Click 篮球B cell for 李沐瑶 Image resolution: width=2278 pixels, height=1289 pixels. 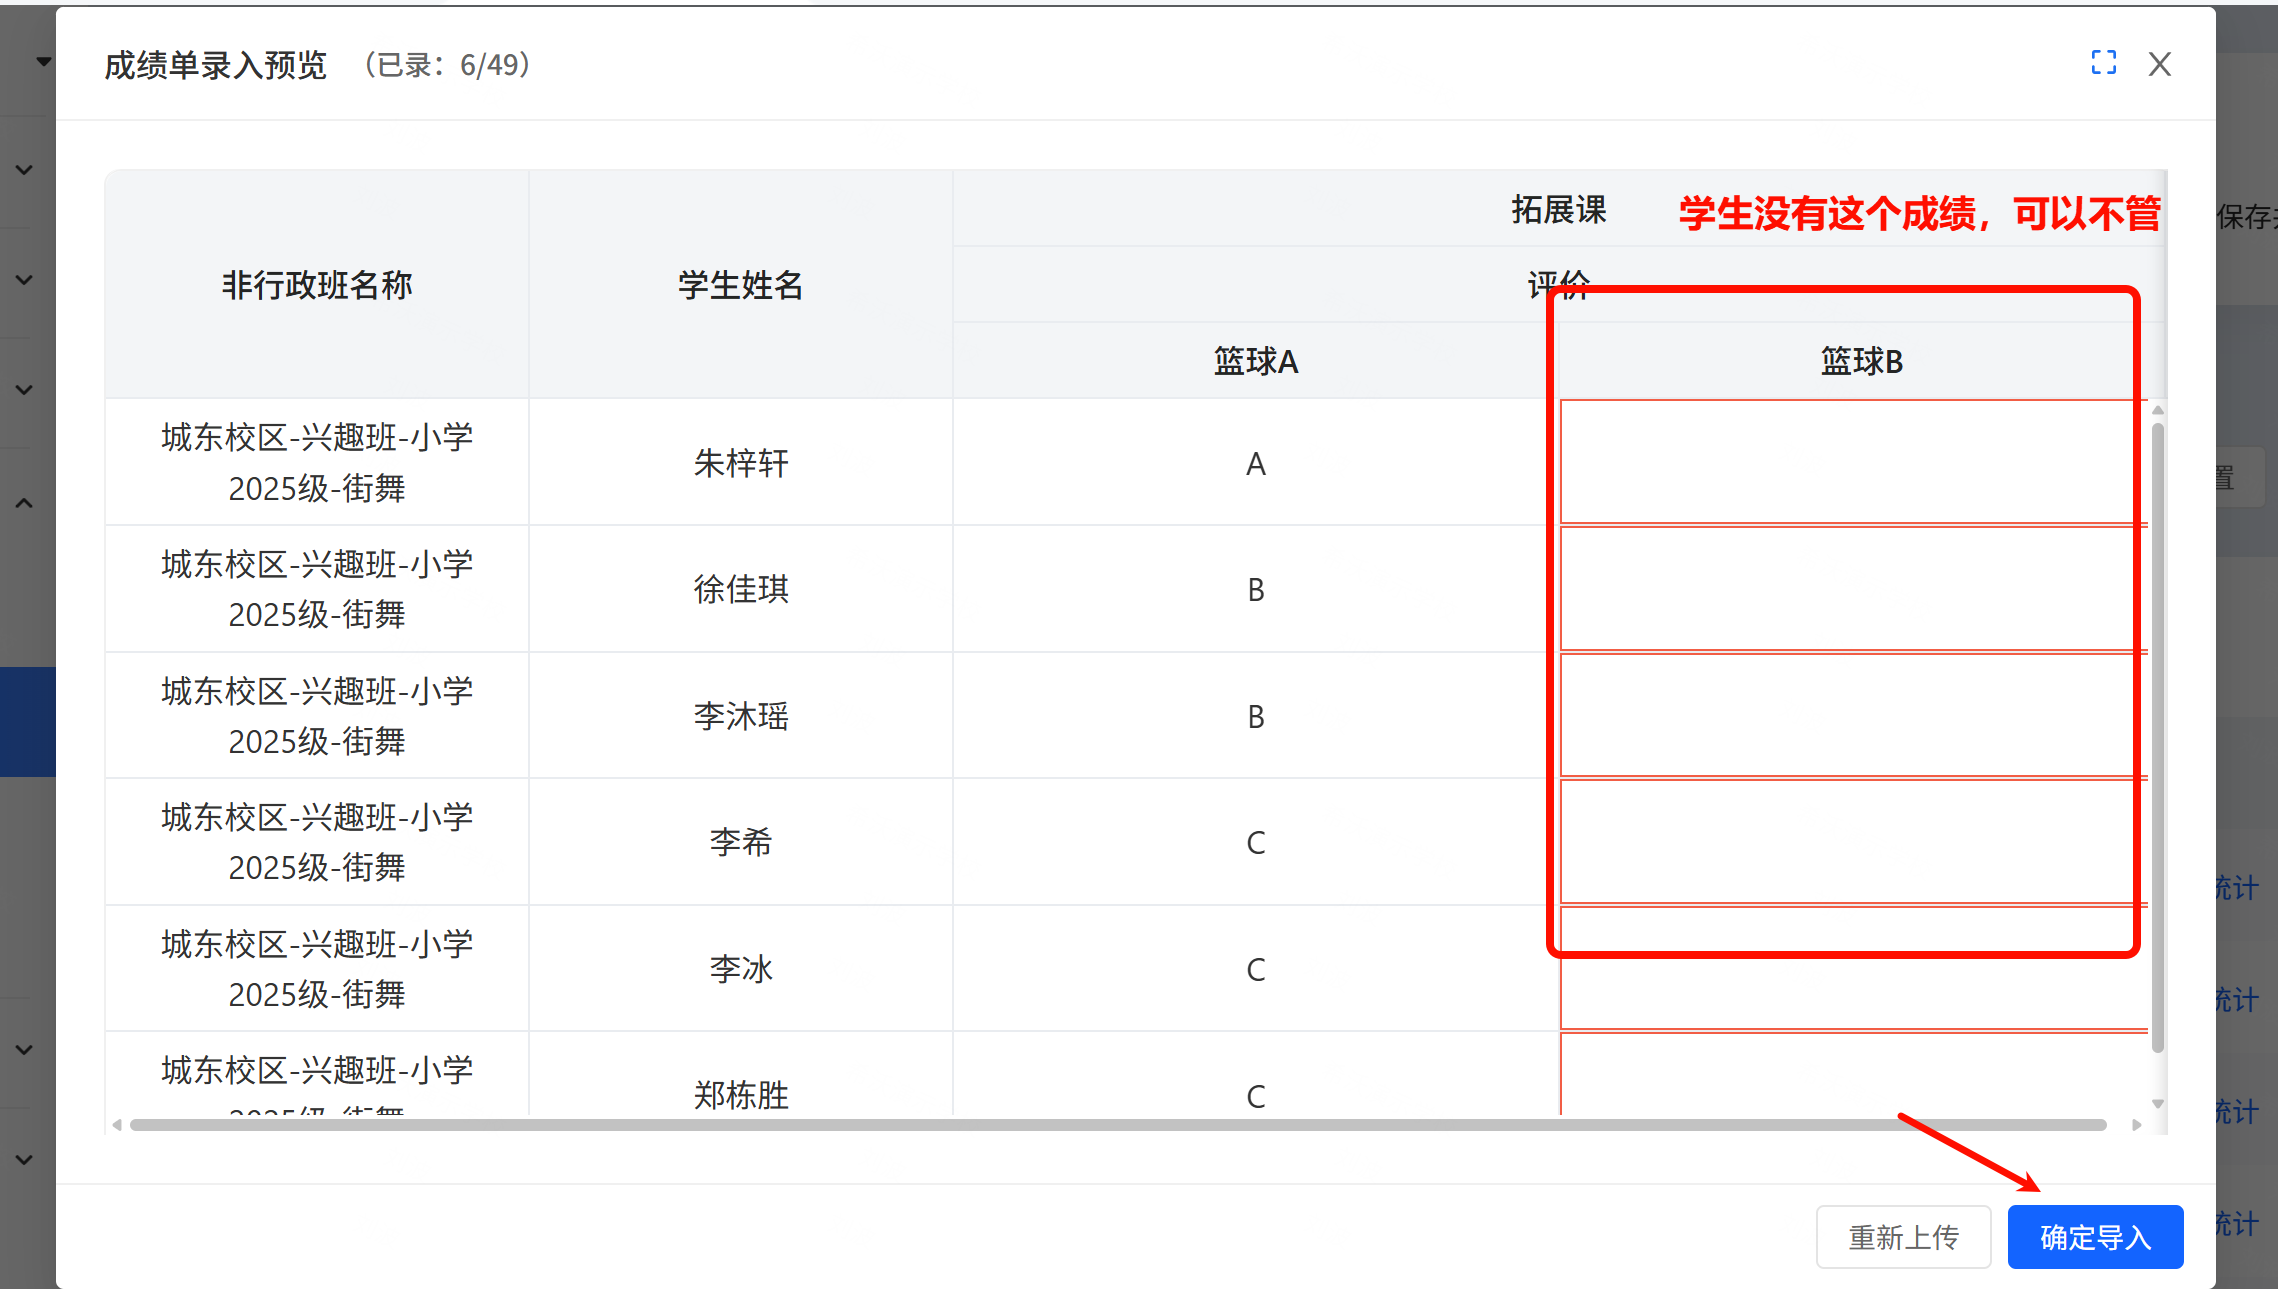pos(1850,716)
